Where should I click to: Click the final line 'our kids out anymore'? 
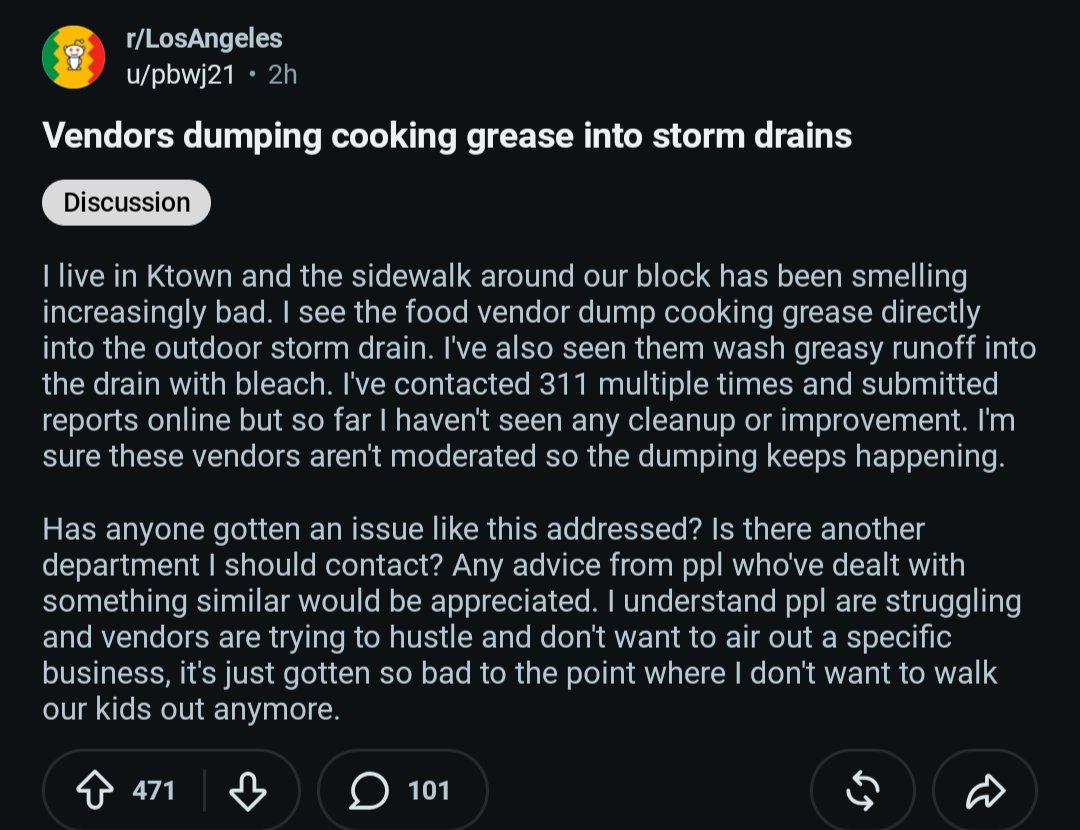(x=191, y=709)
